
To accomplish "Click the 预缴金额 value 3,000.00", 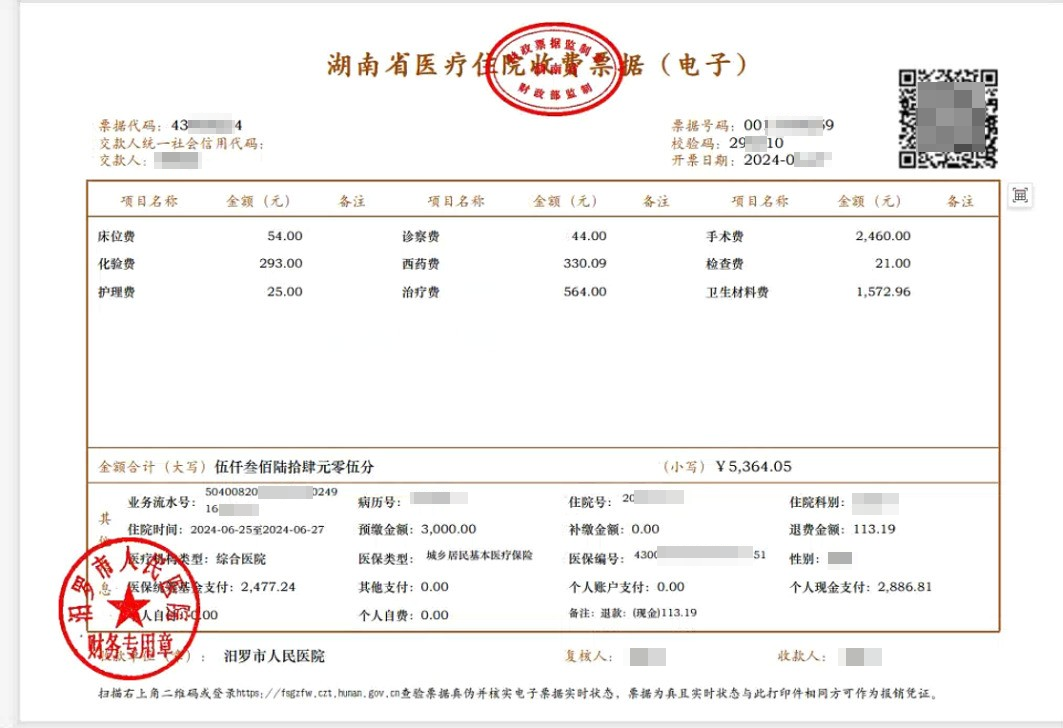I will [x=448, y=529].
